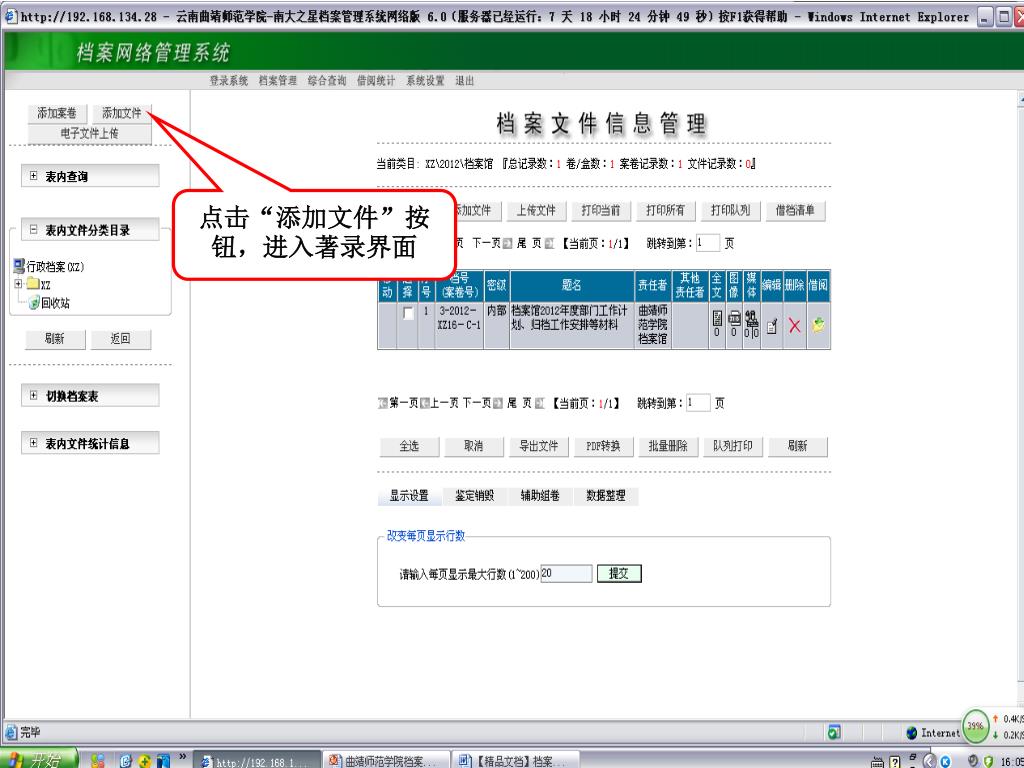Click the Internet zone globe in status bar

coord(912,733)
